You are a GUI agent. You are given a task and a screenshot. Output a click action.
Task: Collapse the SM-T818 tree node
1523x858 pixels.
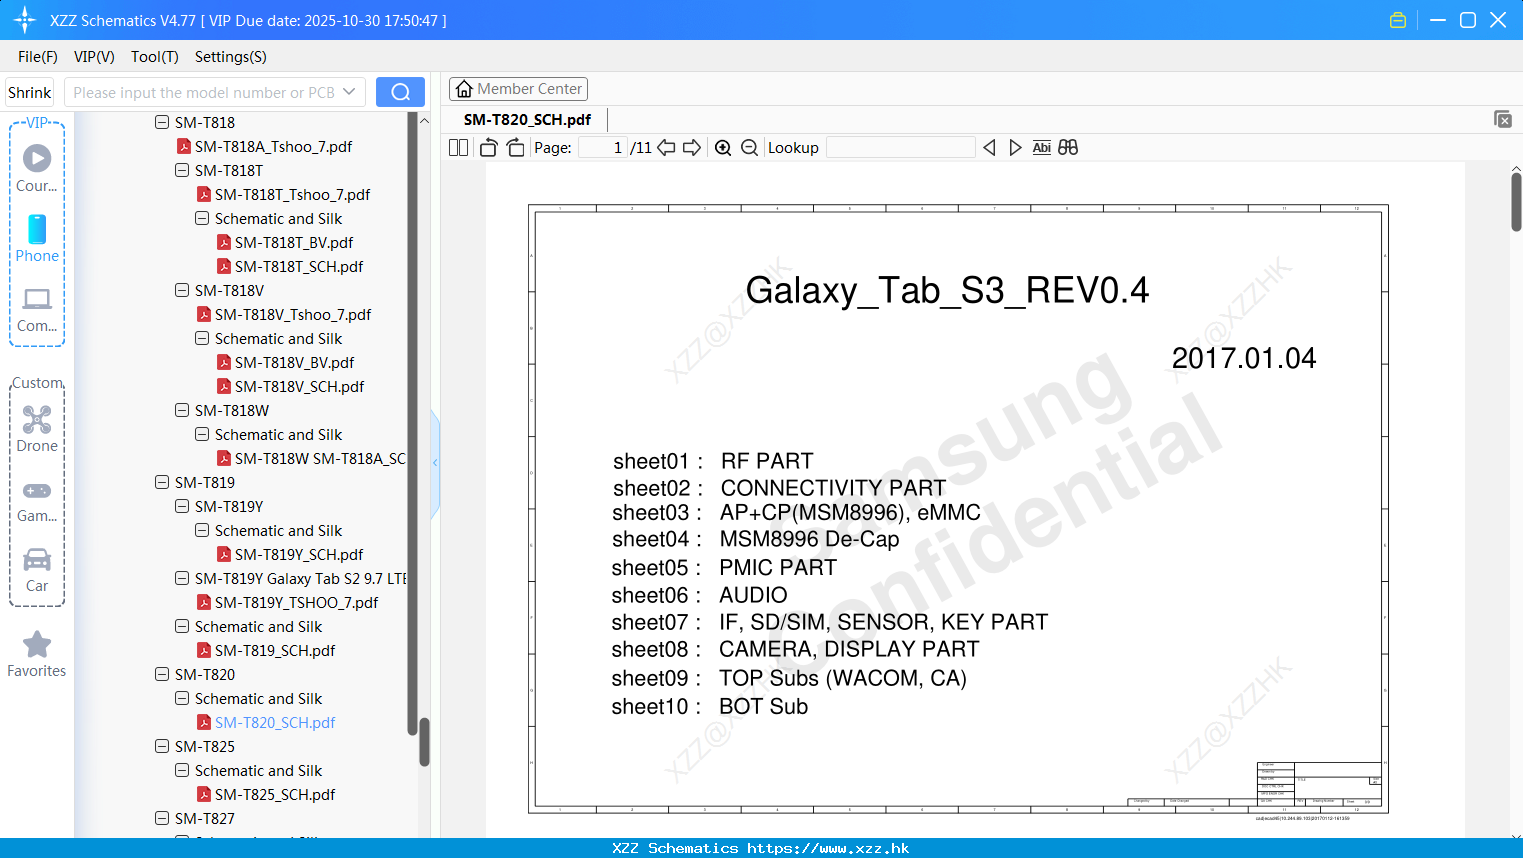tap(162, 122)
